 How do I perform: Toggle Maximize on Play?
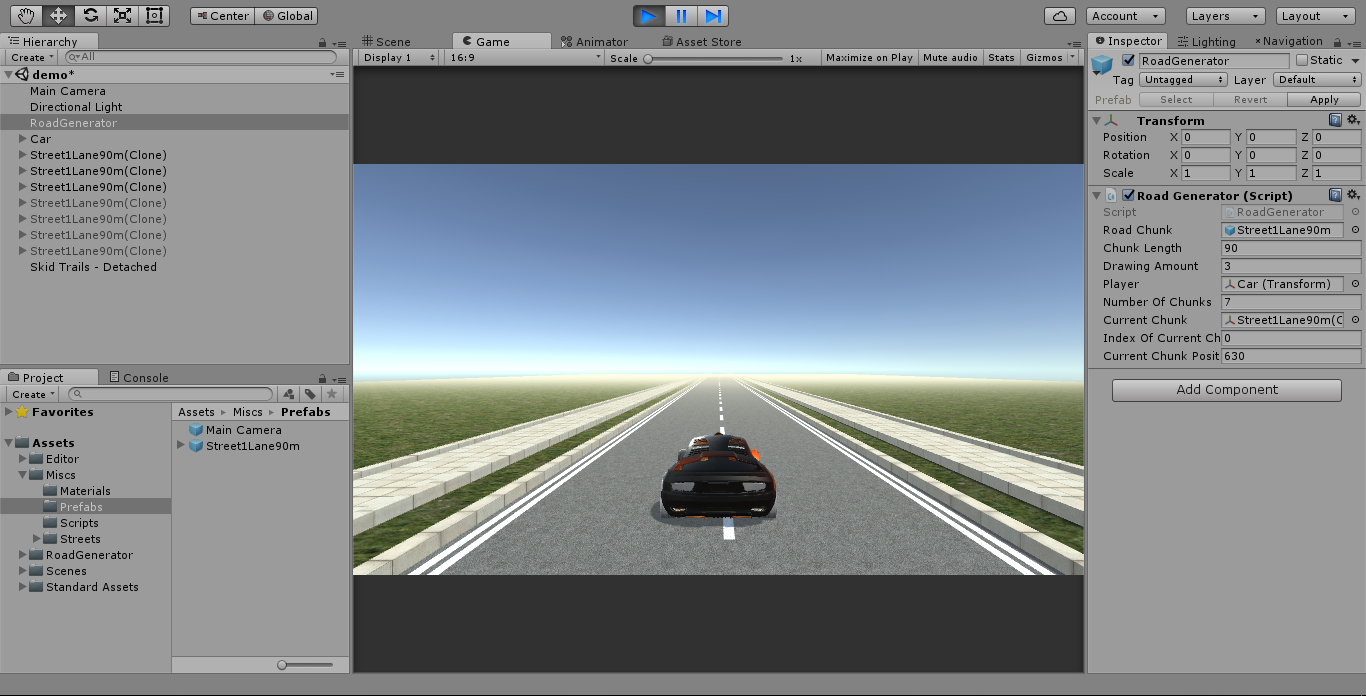[x=868, y=58]
